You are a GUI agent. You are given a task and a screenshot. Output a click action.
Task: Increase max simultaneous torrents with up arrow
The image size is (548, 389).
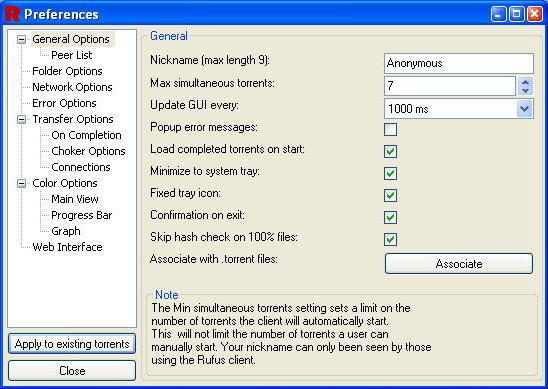pos(525,82)
